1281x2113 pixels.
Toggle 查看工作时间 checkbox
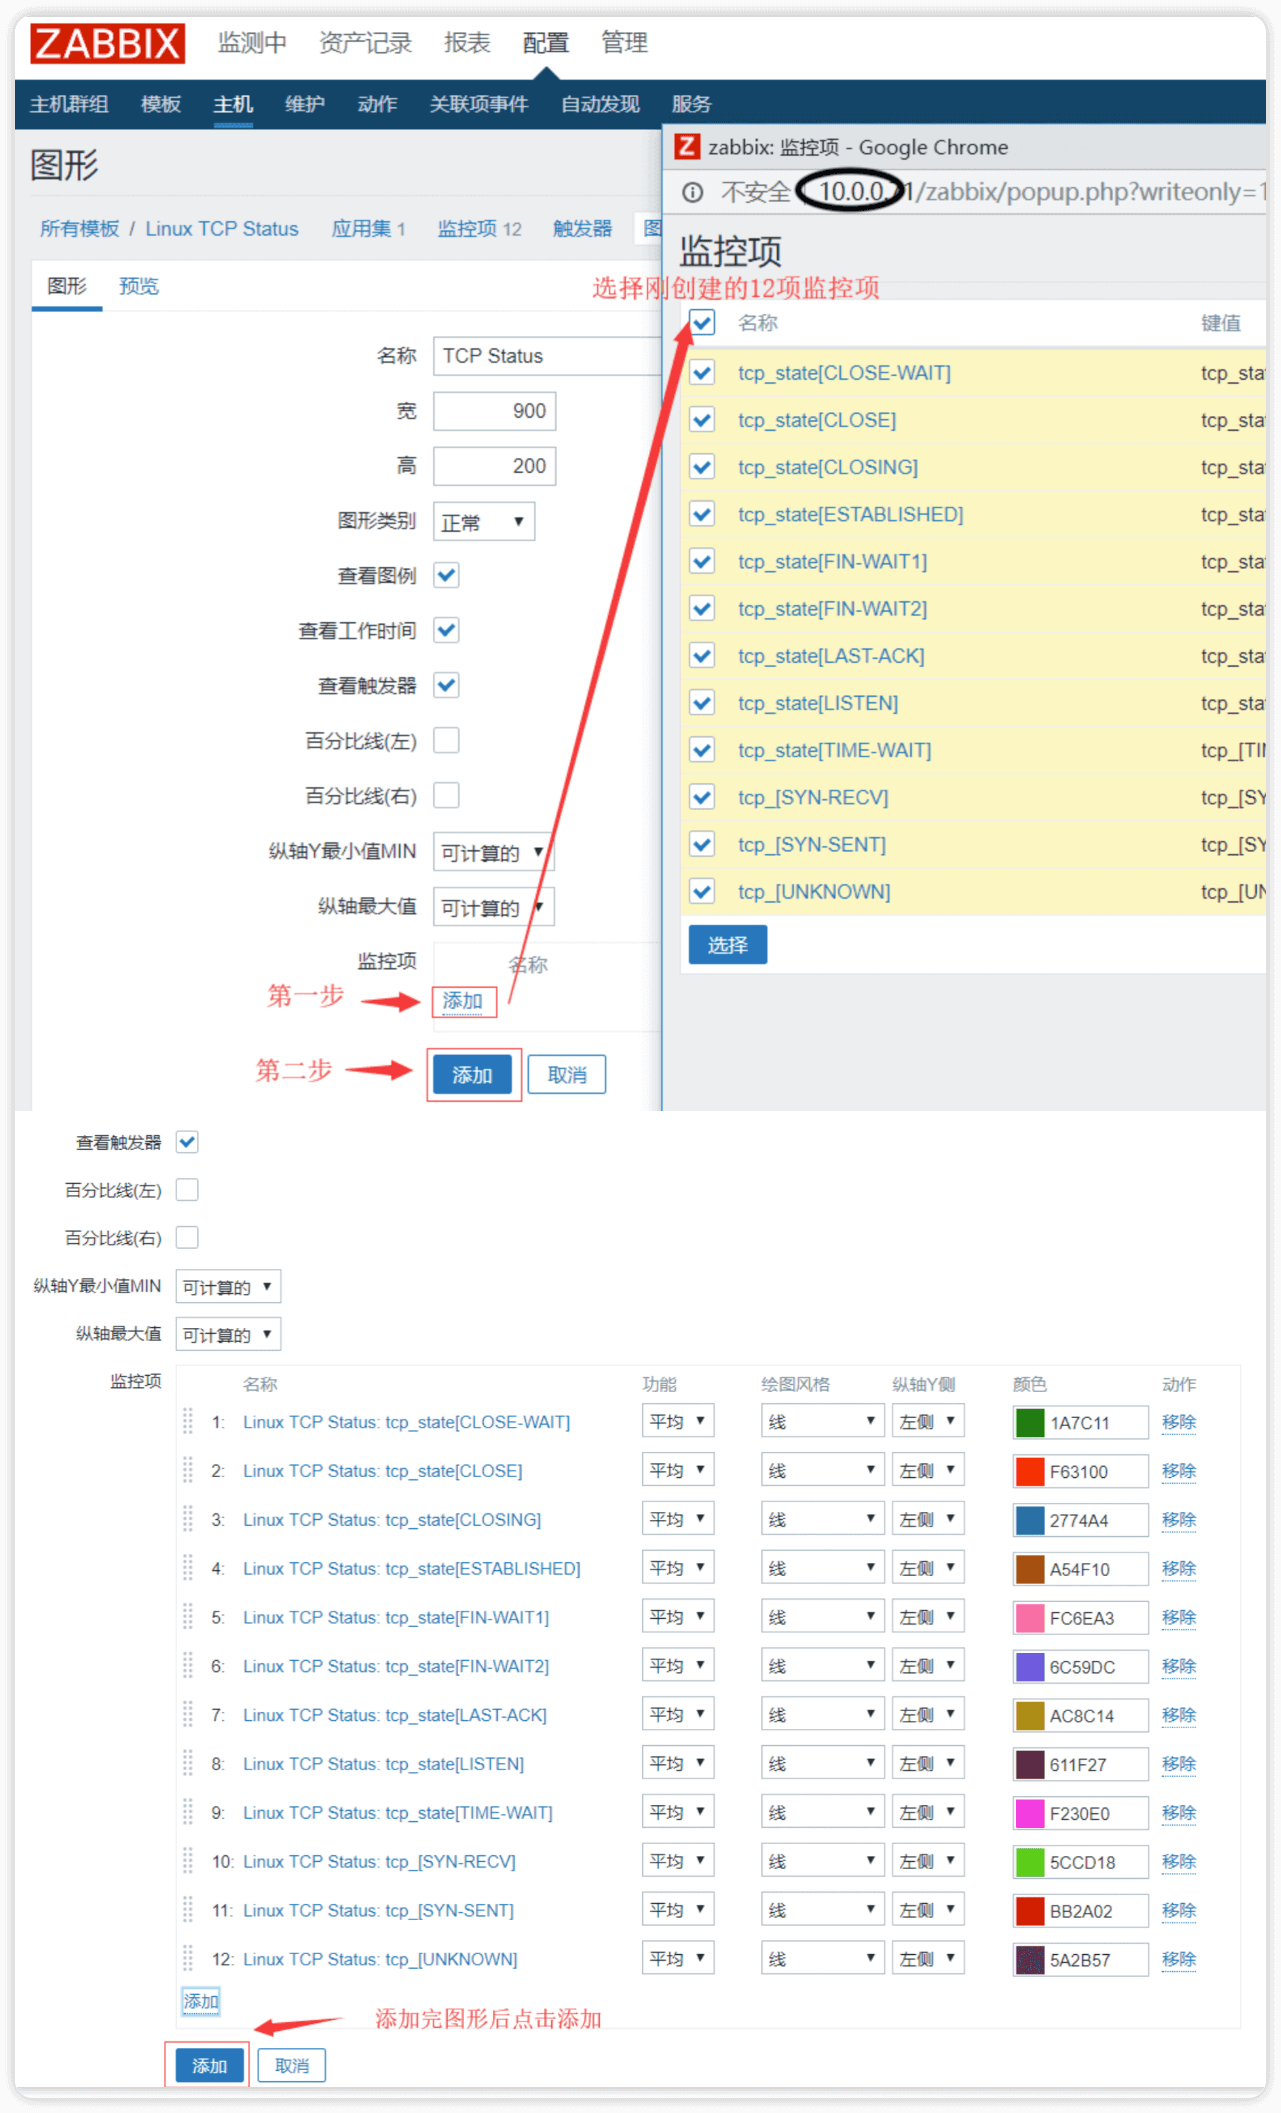click(x=446, y=630)
